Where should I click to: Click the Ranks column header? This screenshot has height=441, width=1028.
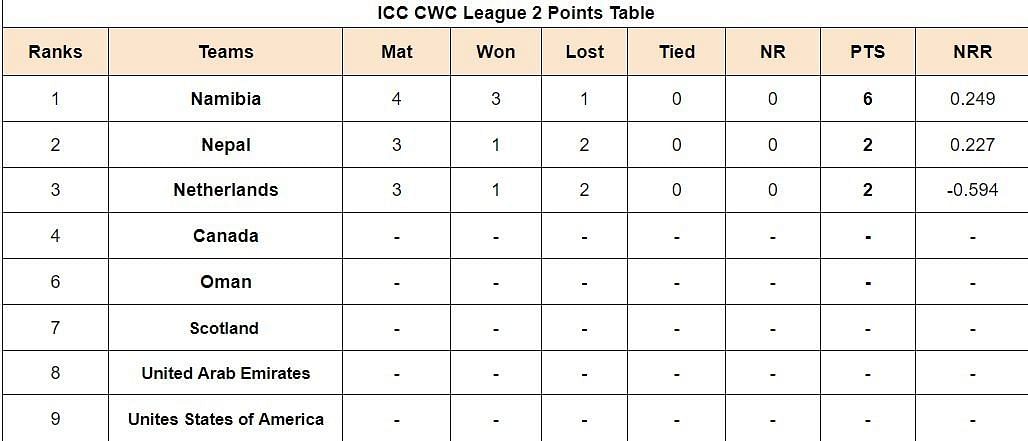pyautogui.click(x=55, y=52)
